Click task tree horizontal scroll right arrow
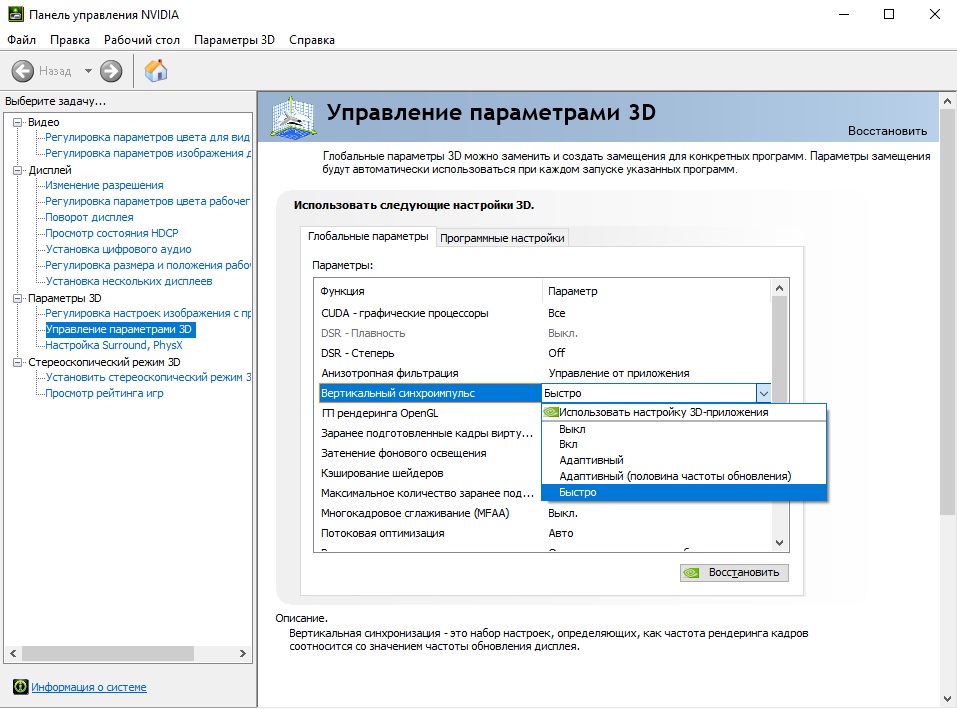Image resolution: width=957 pixels, height=709 pixels. tap(243, 653)
